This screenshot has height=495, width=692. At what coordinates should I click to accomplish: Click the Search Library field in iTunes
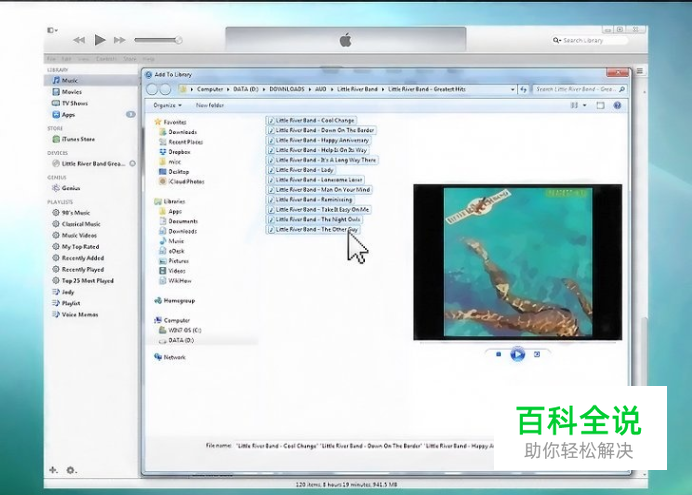click(590, 40)
